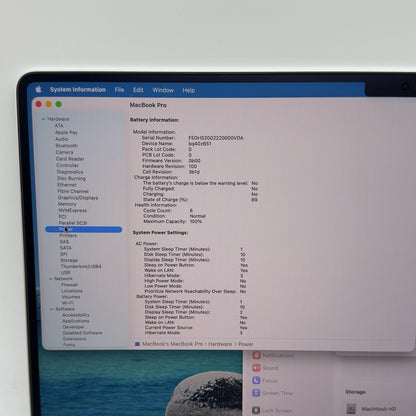
Task: Click Hardware in the bottom path bar
Action: (220, 344)
